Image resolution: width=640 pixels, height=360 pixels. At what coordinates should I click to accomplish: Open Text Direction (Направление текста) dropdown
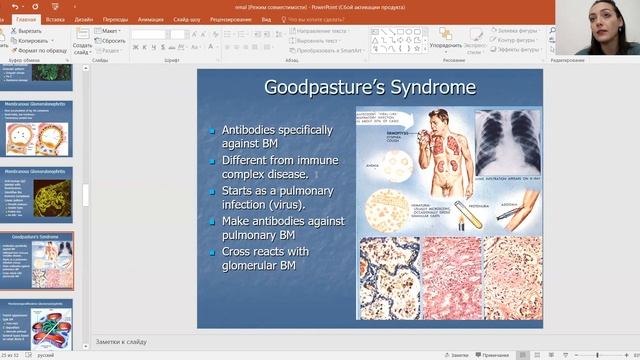pyautogui.click(x=319, y=31)
